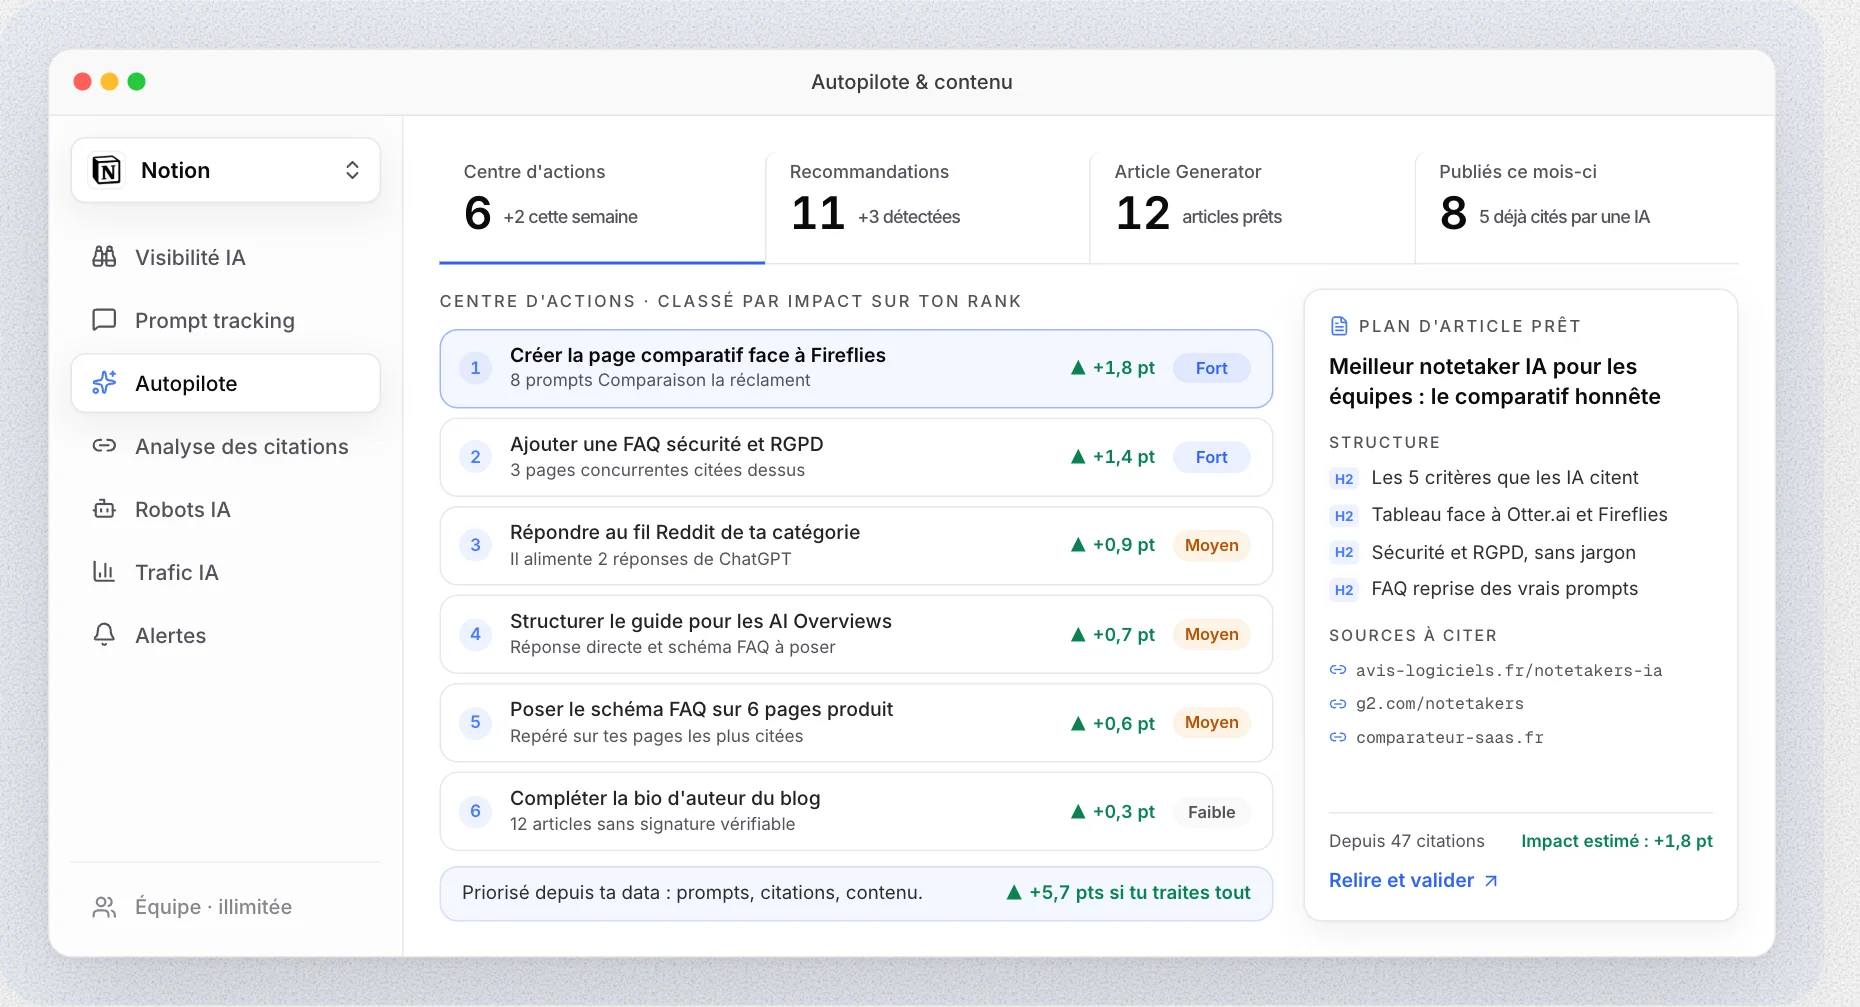The height and width of the screenshot is (1007, 1860).
Task: Open action Compléter la bio d'auteur du blog
Action: pyautogui.click(x=856, y=811)
